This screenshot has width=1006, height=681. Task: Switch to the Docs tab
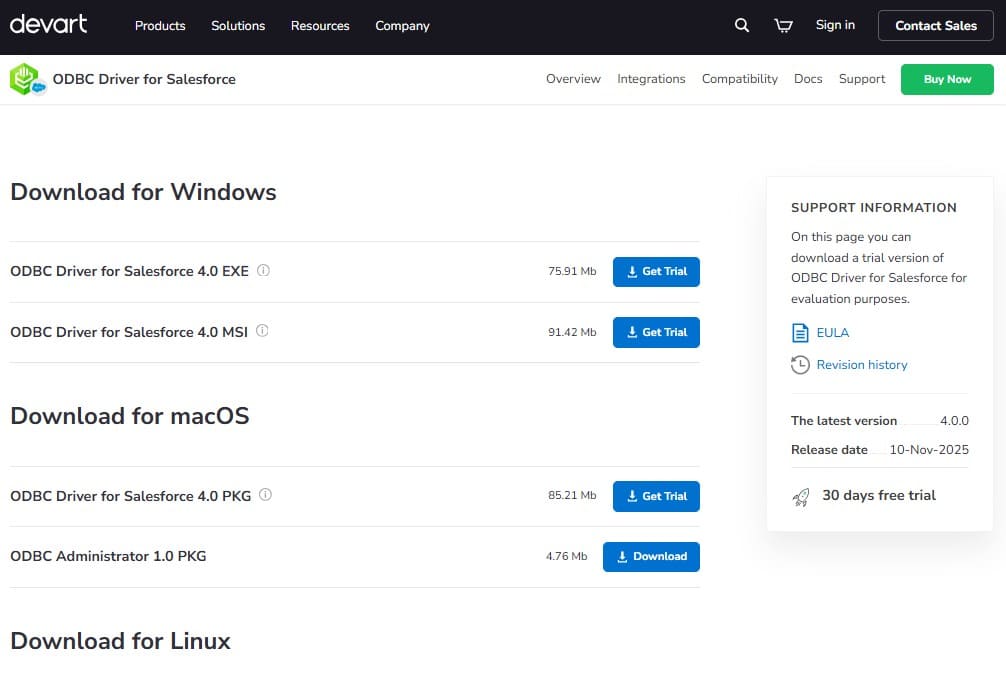(808, 78)
